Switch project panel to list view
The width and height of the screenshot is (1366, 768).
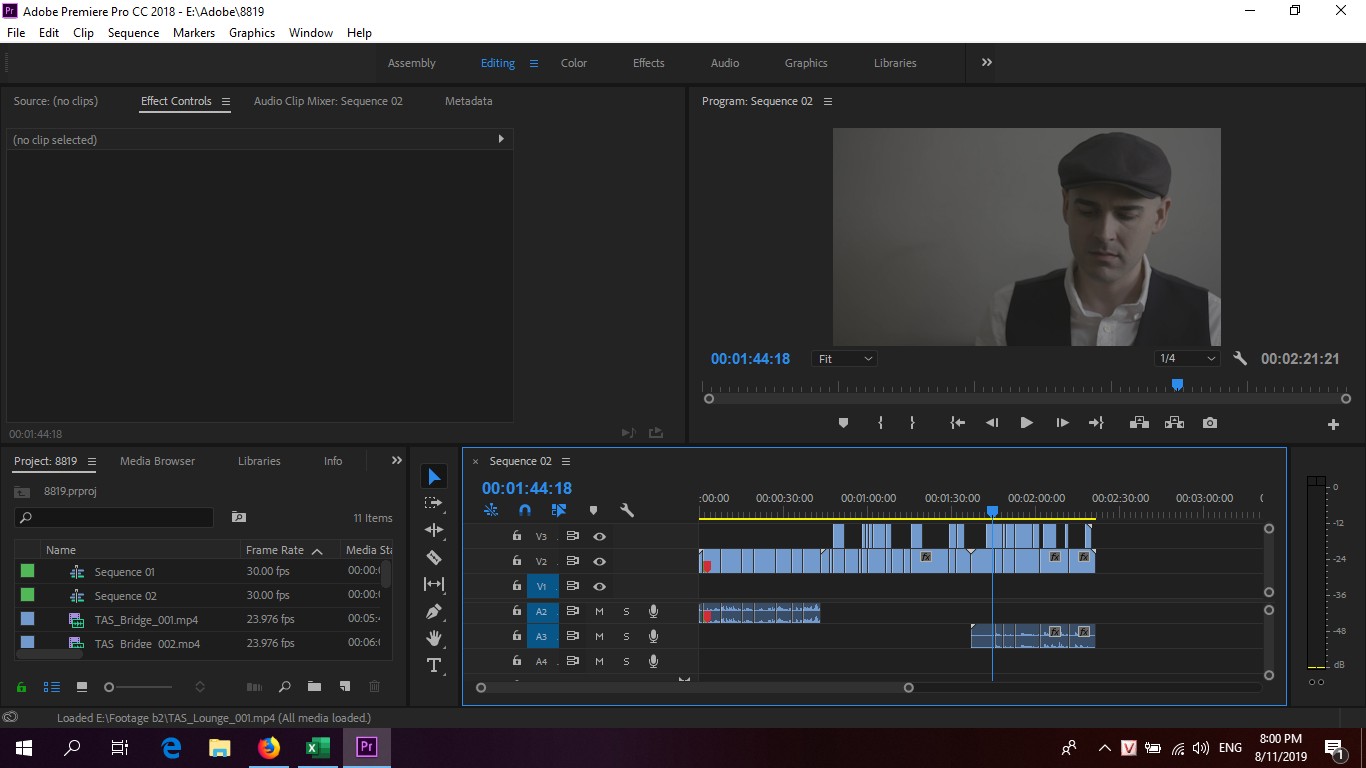[52, 687]
